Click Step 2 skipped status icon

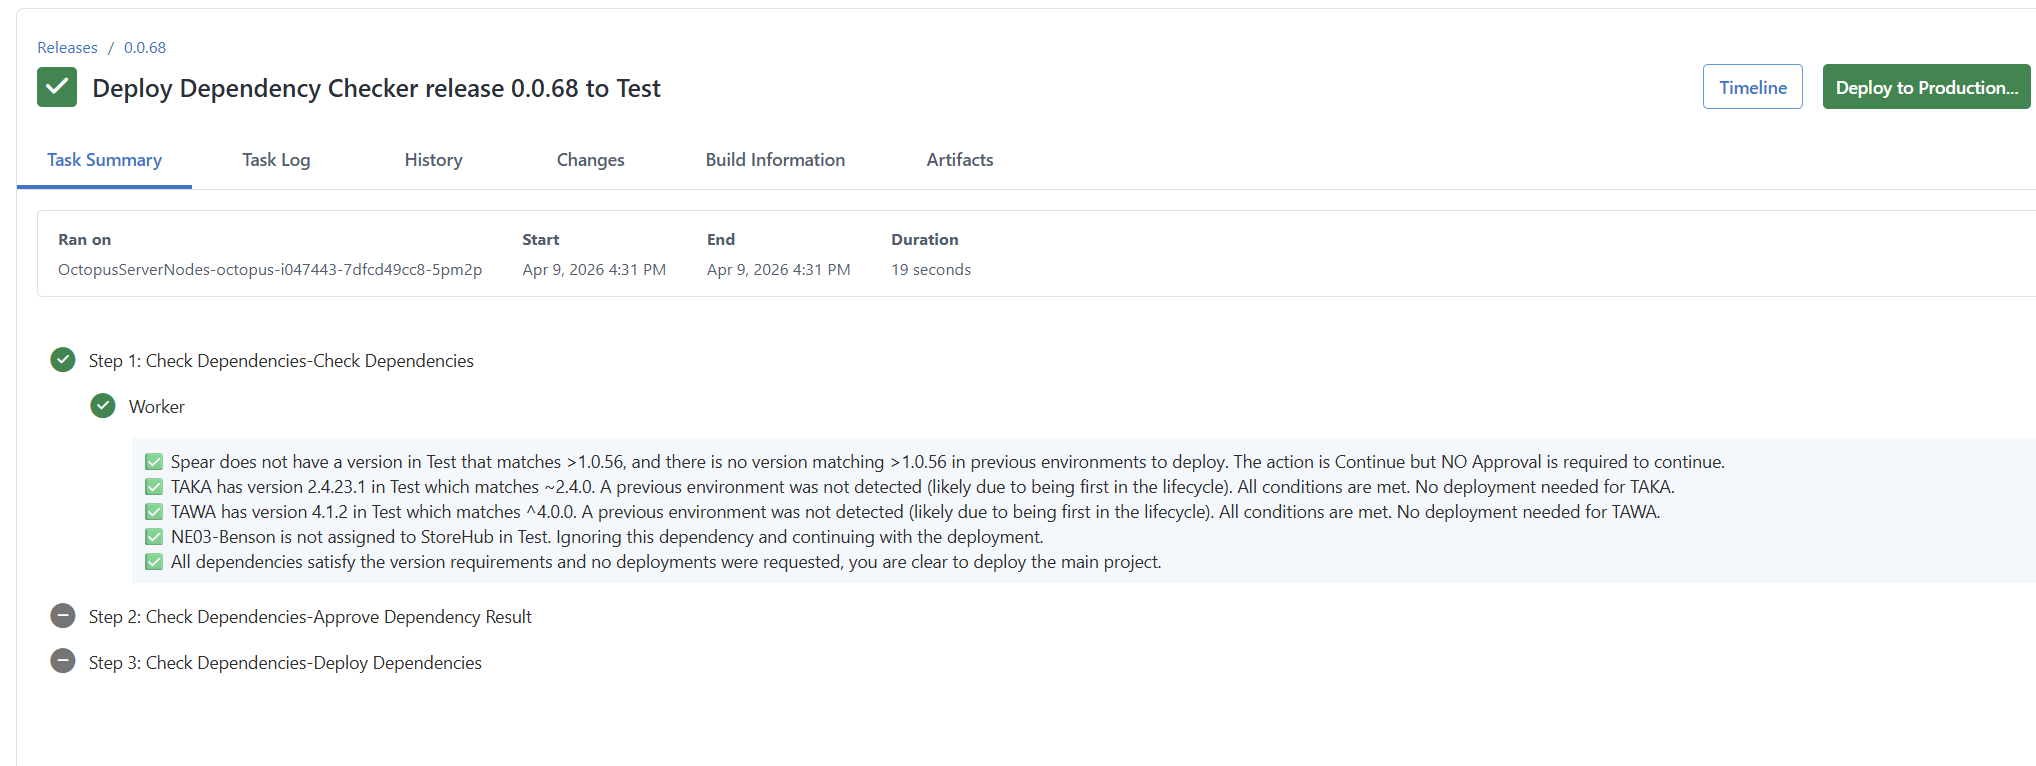63,616
